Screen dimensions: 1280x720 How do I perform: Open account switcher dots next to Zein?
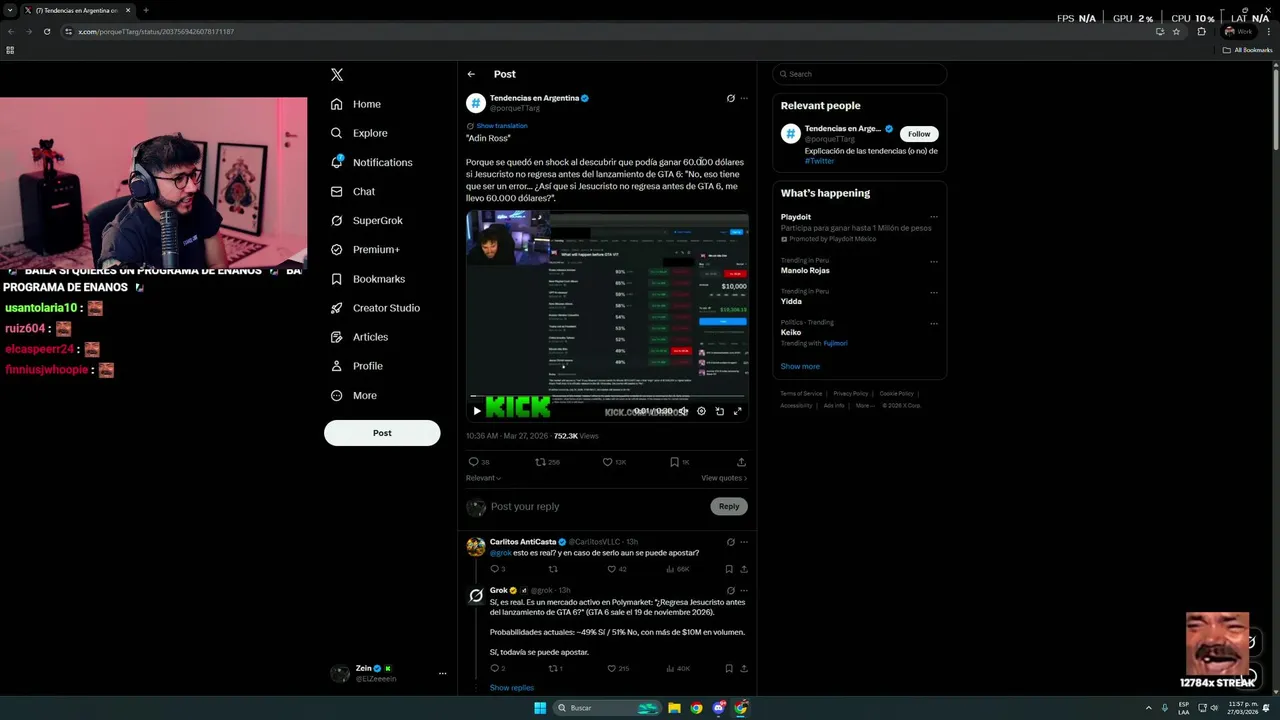point(442,674)
